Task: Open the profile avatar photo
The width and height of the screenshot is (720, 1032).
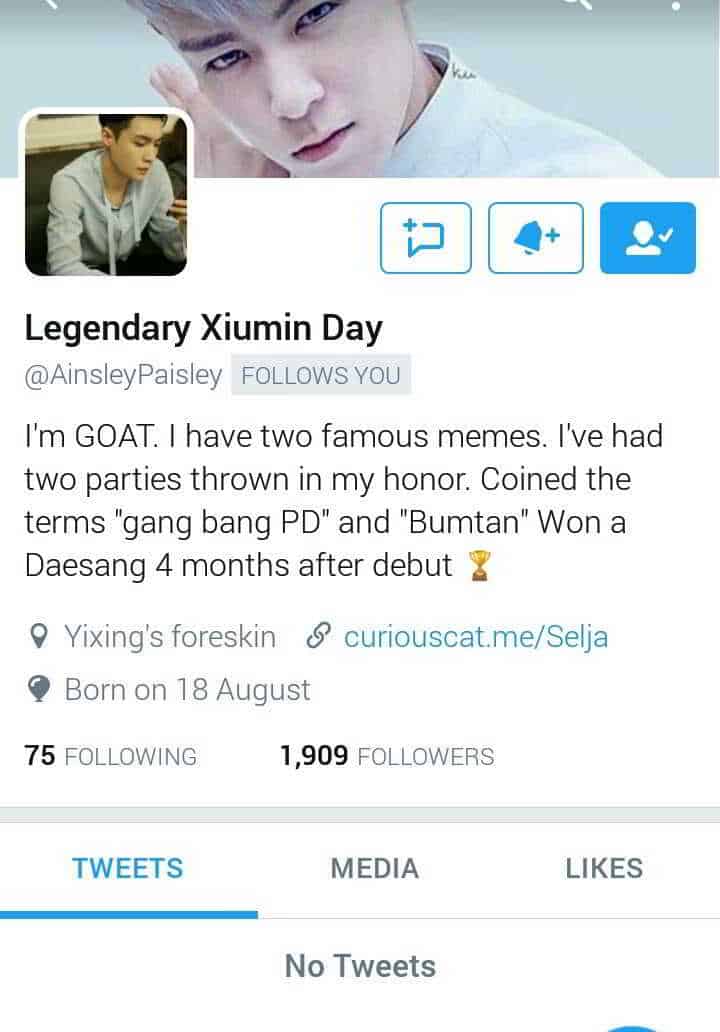Action: [x=106, y=194]
